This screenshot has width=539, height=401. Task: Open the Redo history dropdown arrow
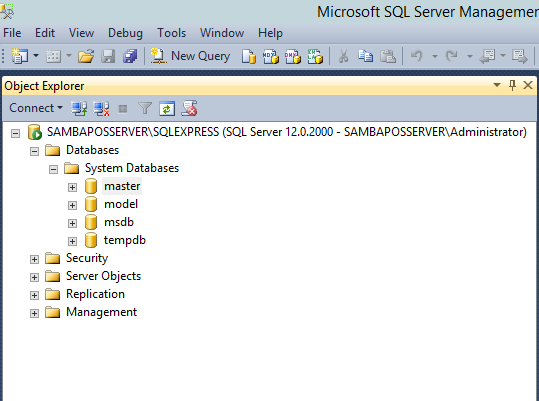point(470,56)
